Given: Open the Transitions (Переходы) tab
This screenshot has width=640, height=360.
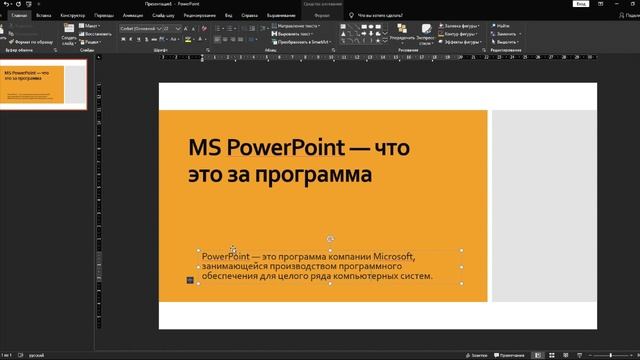Looking at the screenshot, I should (104, 16).
